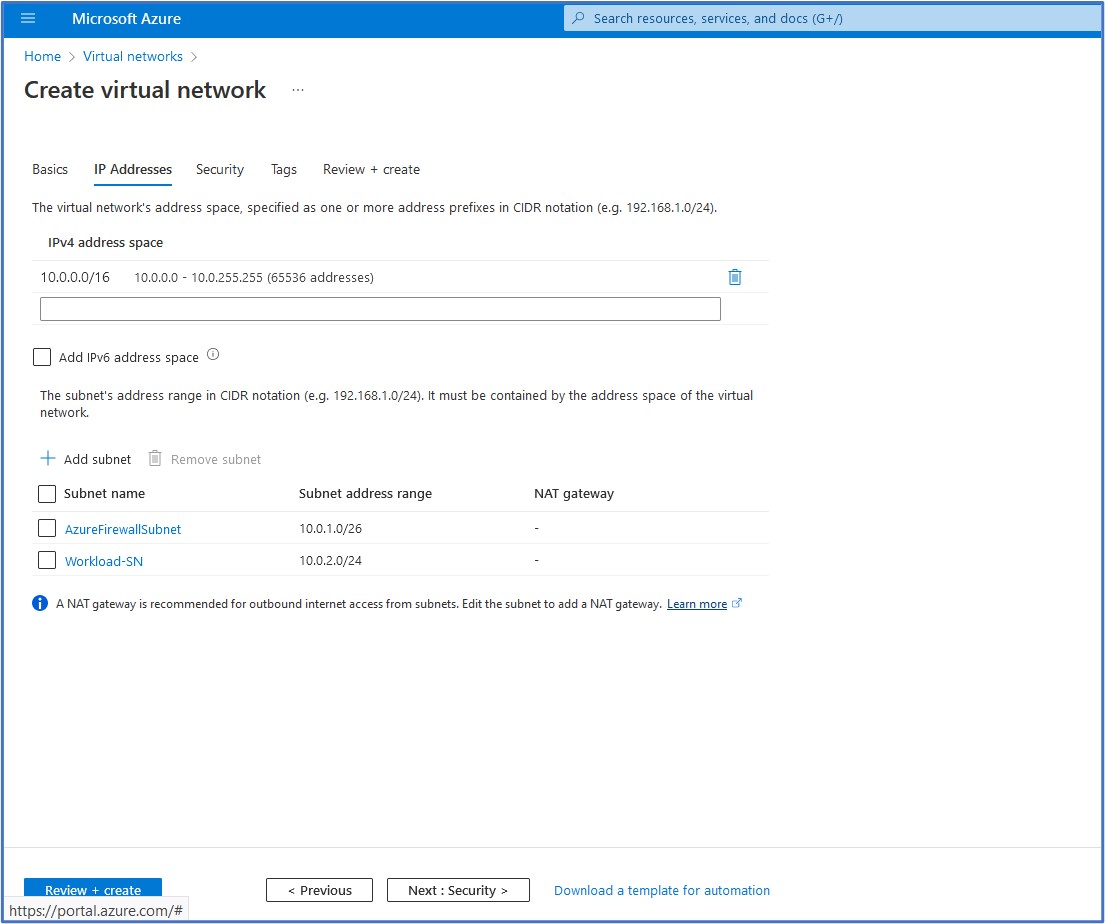Click the Remove subnet trash icon
Image resolution: width=1105 pixels, height=924 pixels.
click(x=155, y=459)
